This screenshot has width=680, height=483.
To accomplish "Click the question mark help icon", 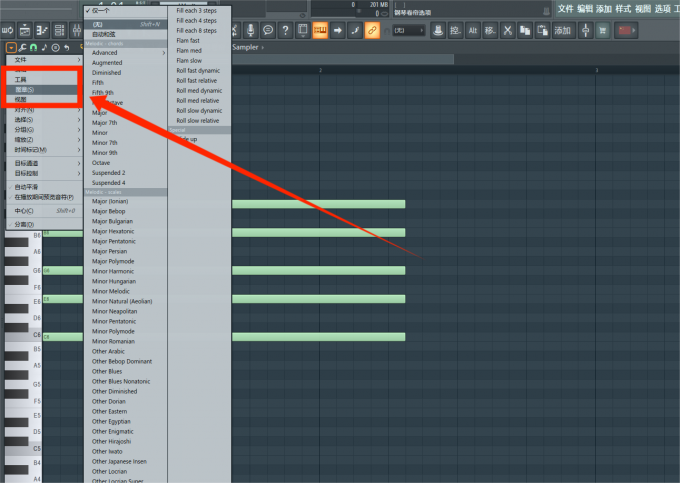I will click(x=285, y=30).
